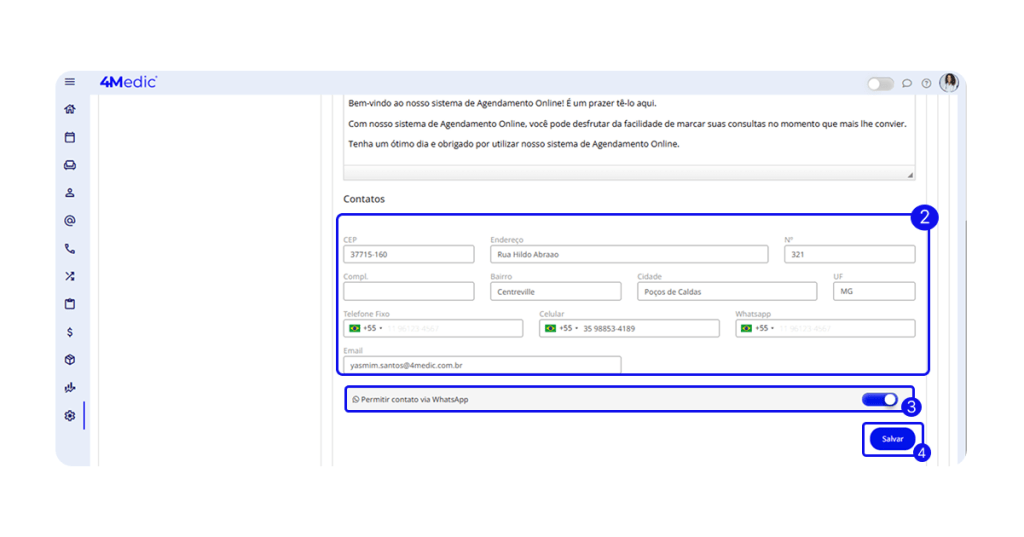Expand the Telefone Fixo country code dropdown
Image resolution: width=1024 pixels, height=537 pixels.
coord(366,328)
